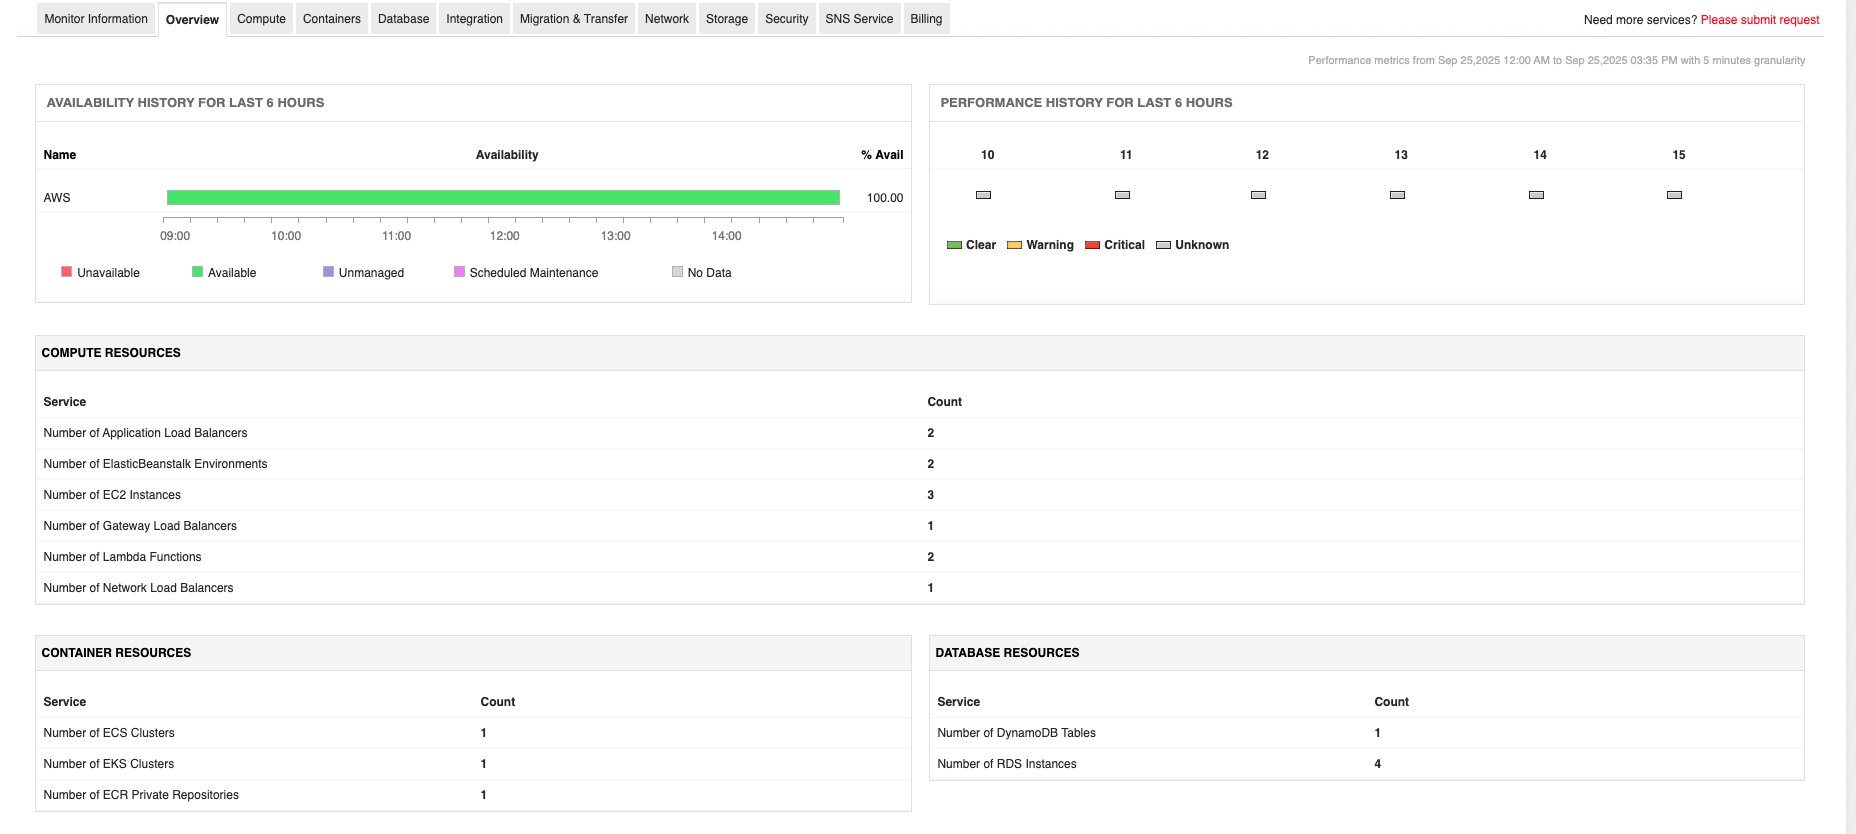This screenshot has height=834, width=1856.
Task: Click the 'Please submit request' link
Action: pyautogui.click(x=1760, y=20)
